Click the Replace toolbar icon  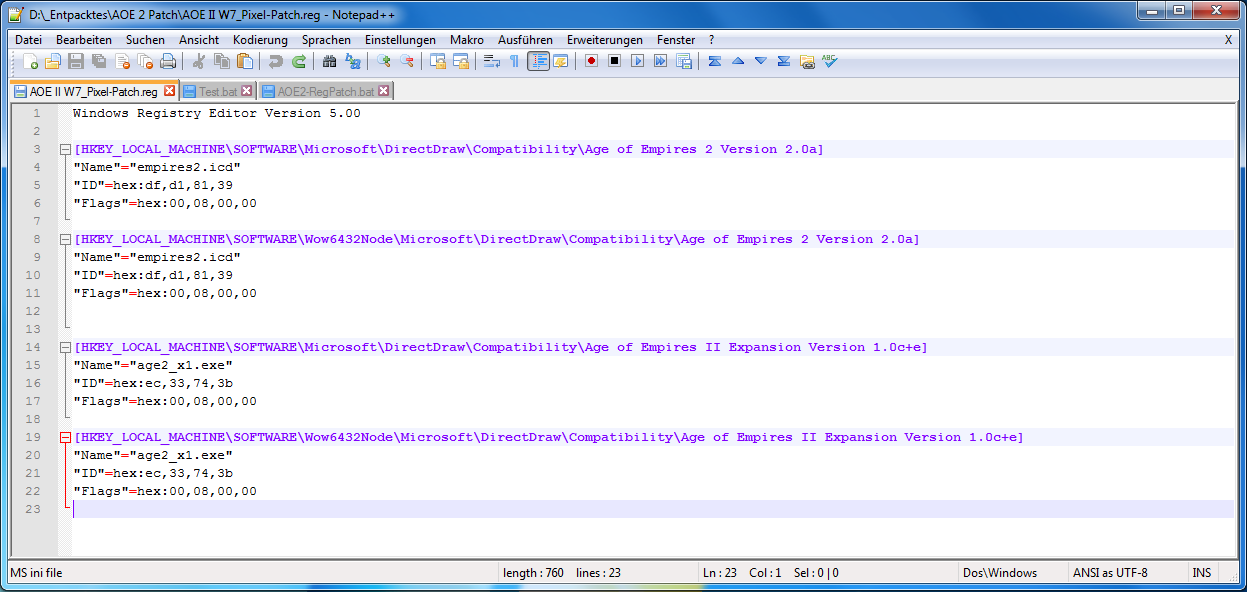(x=353, y=61)
